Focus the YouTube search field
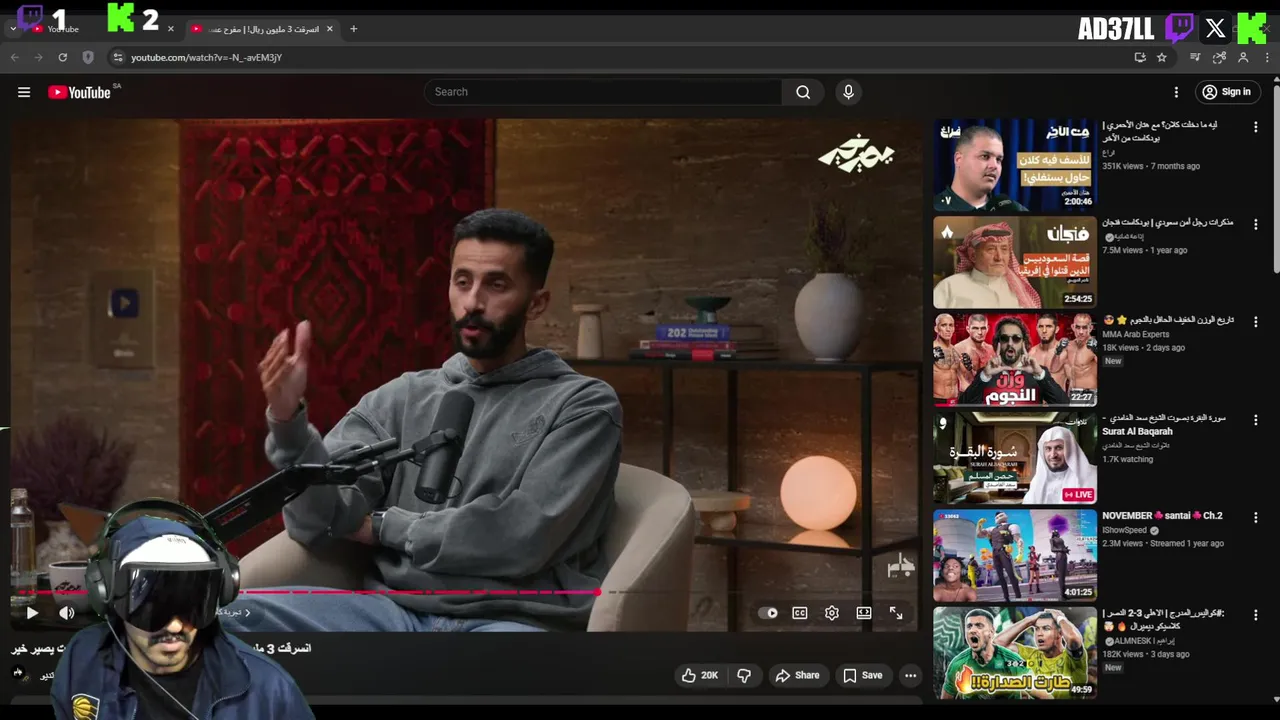Image resolution: width=1280 pixels, height=720 pixels. tap(603, 92)
